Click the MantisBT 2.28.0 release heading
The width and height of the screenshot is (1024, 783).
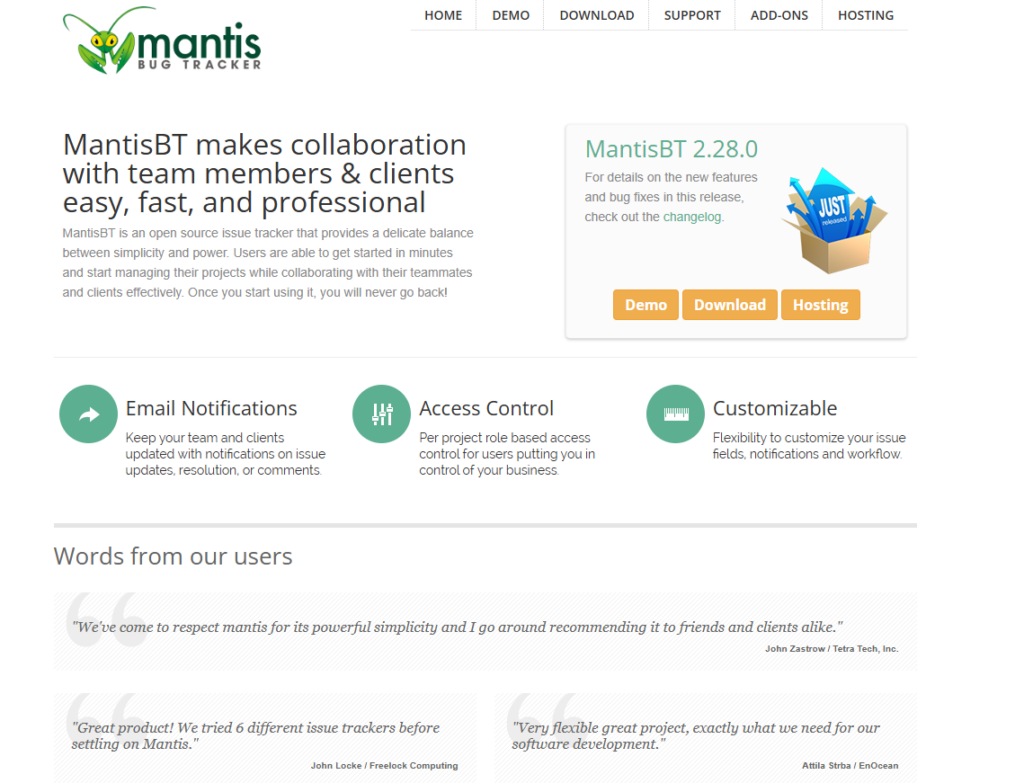pos(671,149)
